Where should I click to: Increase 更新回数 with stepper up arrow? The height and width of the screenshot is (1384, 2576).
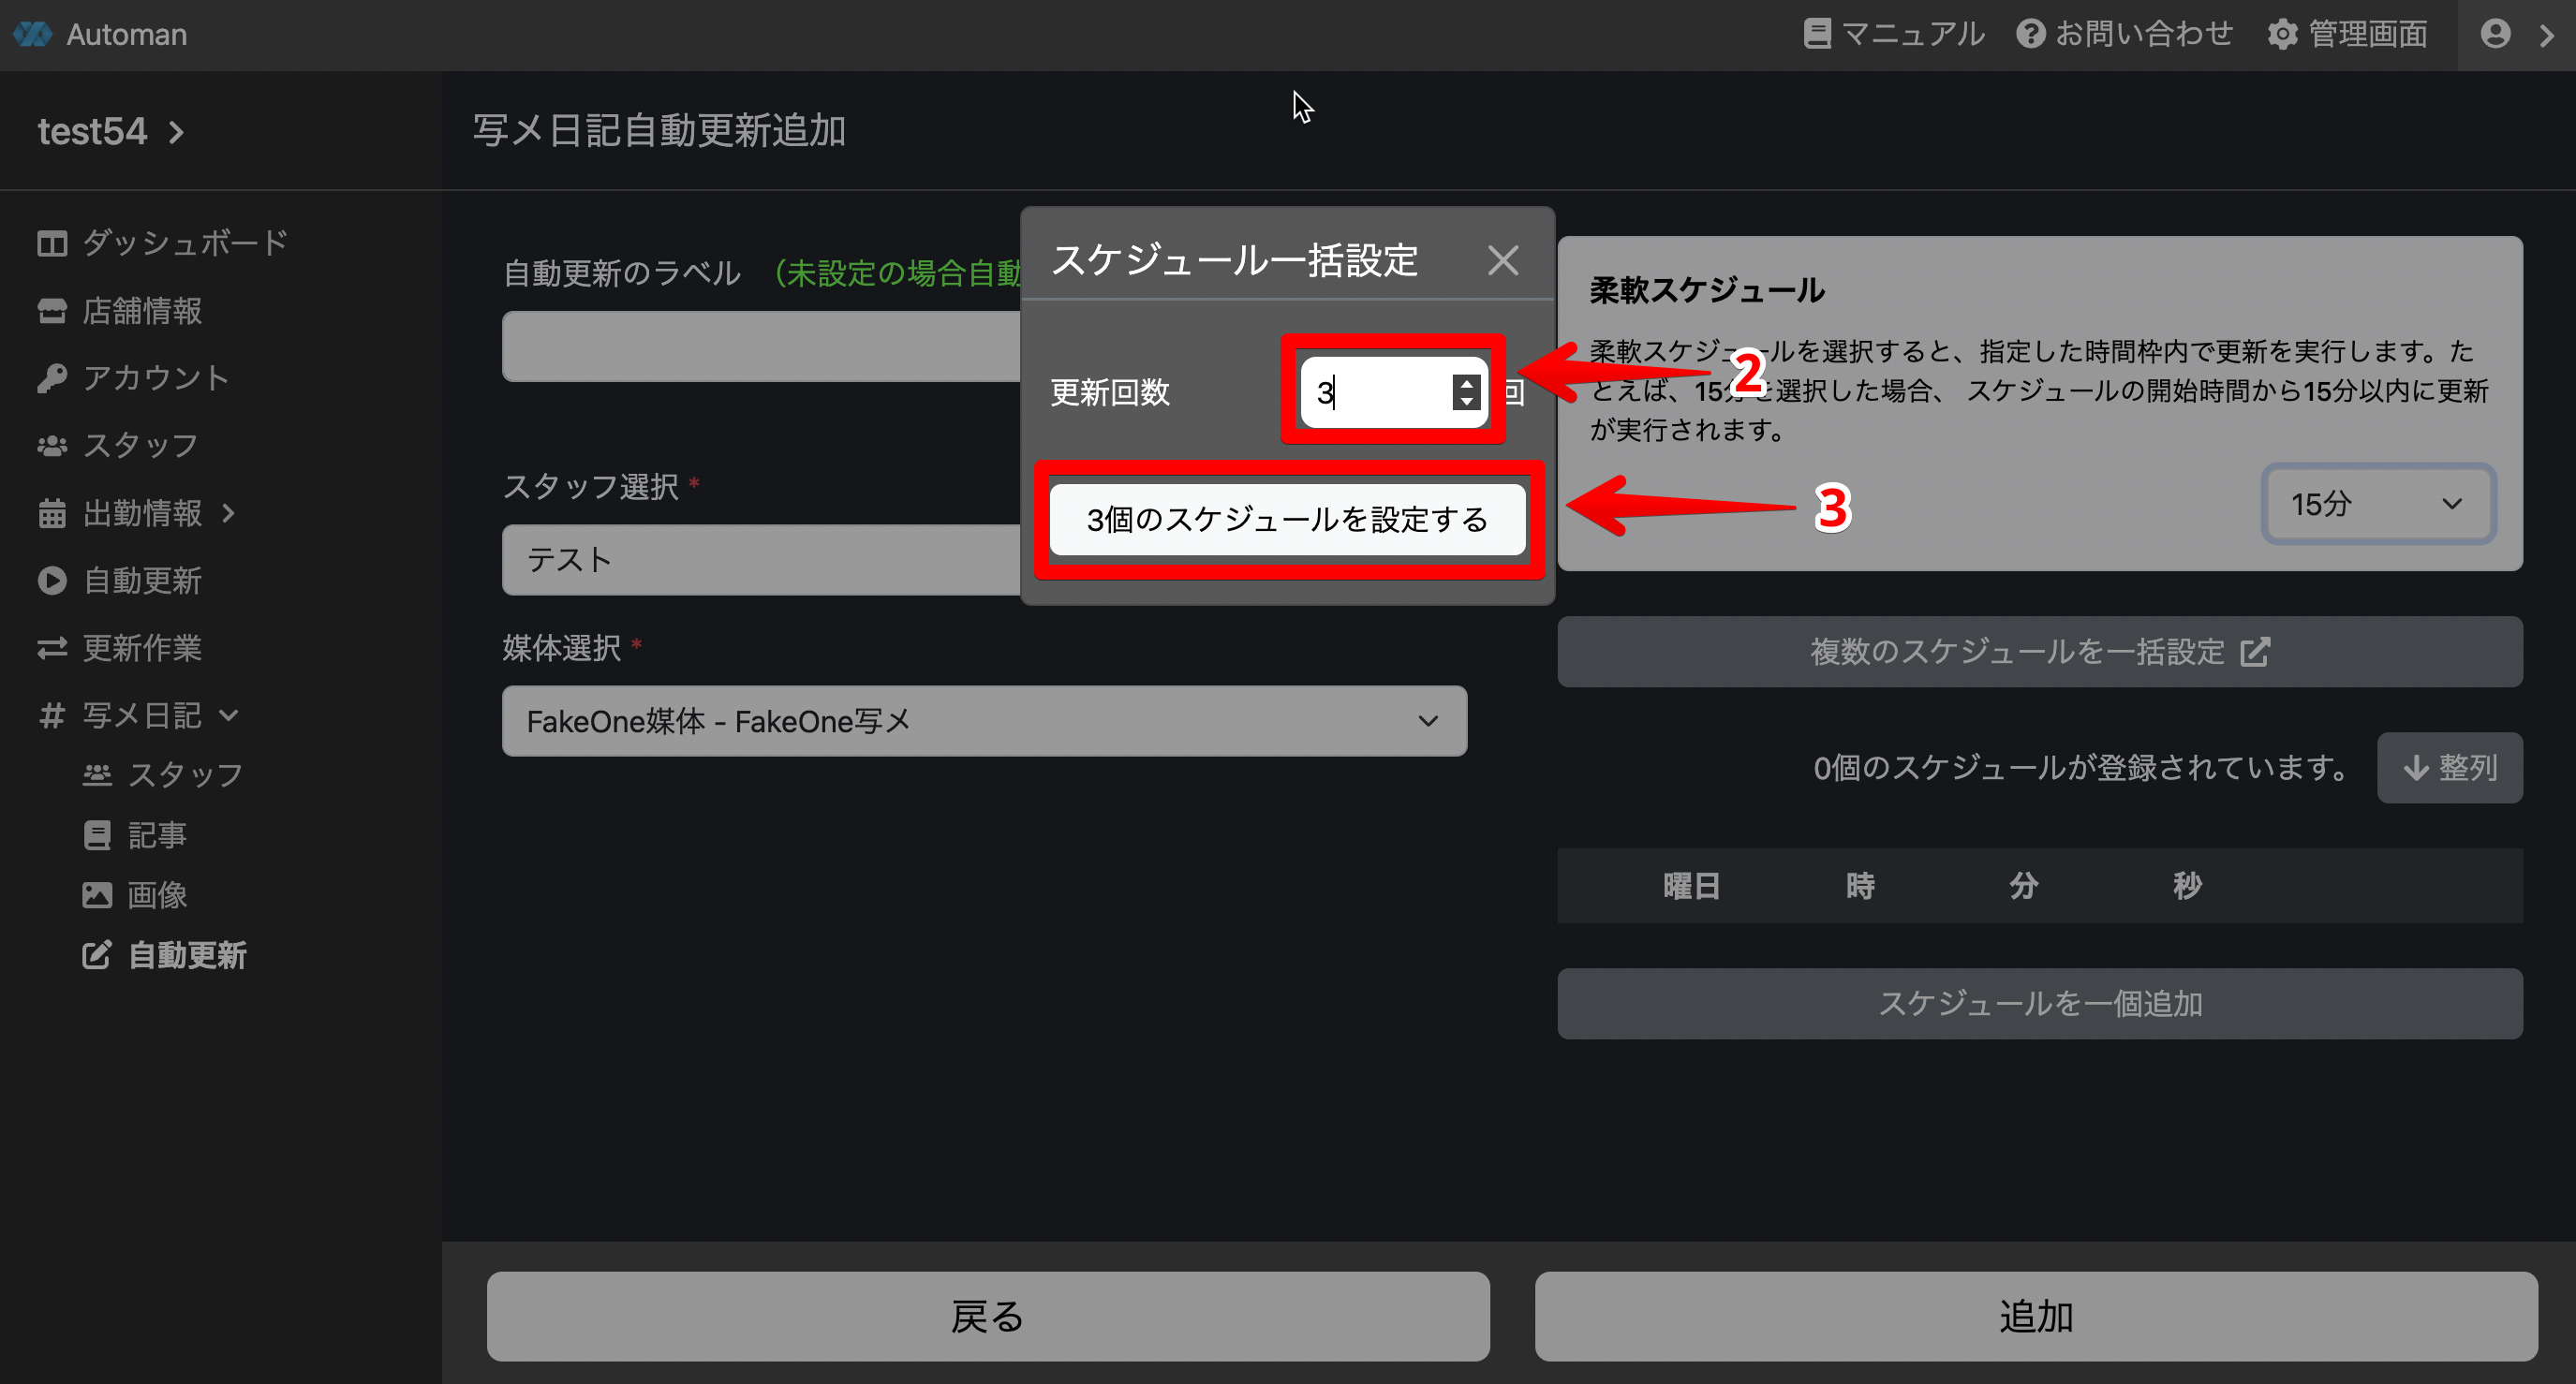(x=1466, y=383)
